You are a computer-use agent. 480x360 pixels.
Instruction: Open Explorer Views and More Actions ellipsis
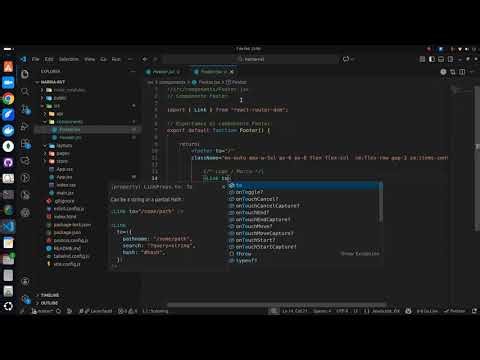pos(132,71)
